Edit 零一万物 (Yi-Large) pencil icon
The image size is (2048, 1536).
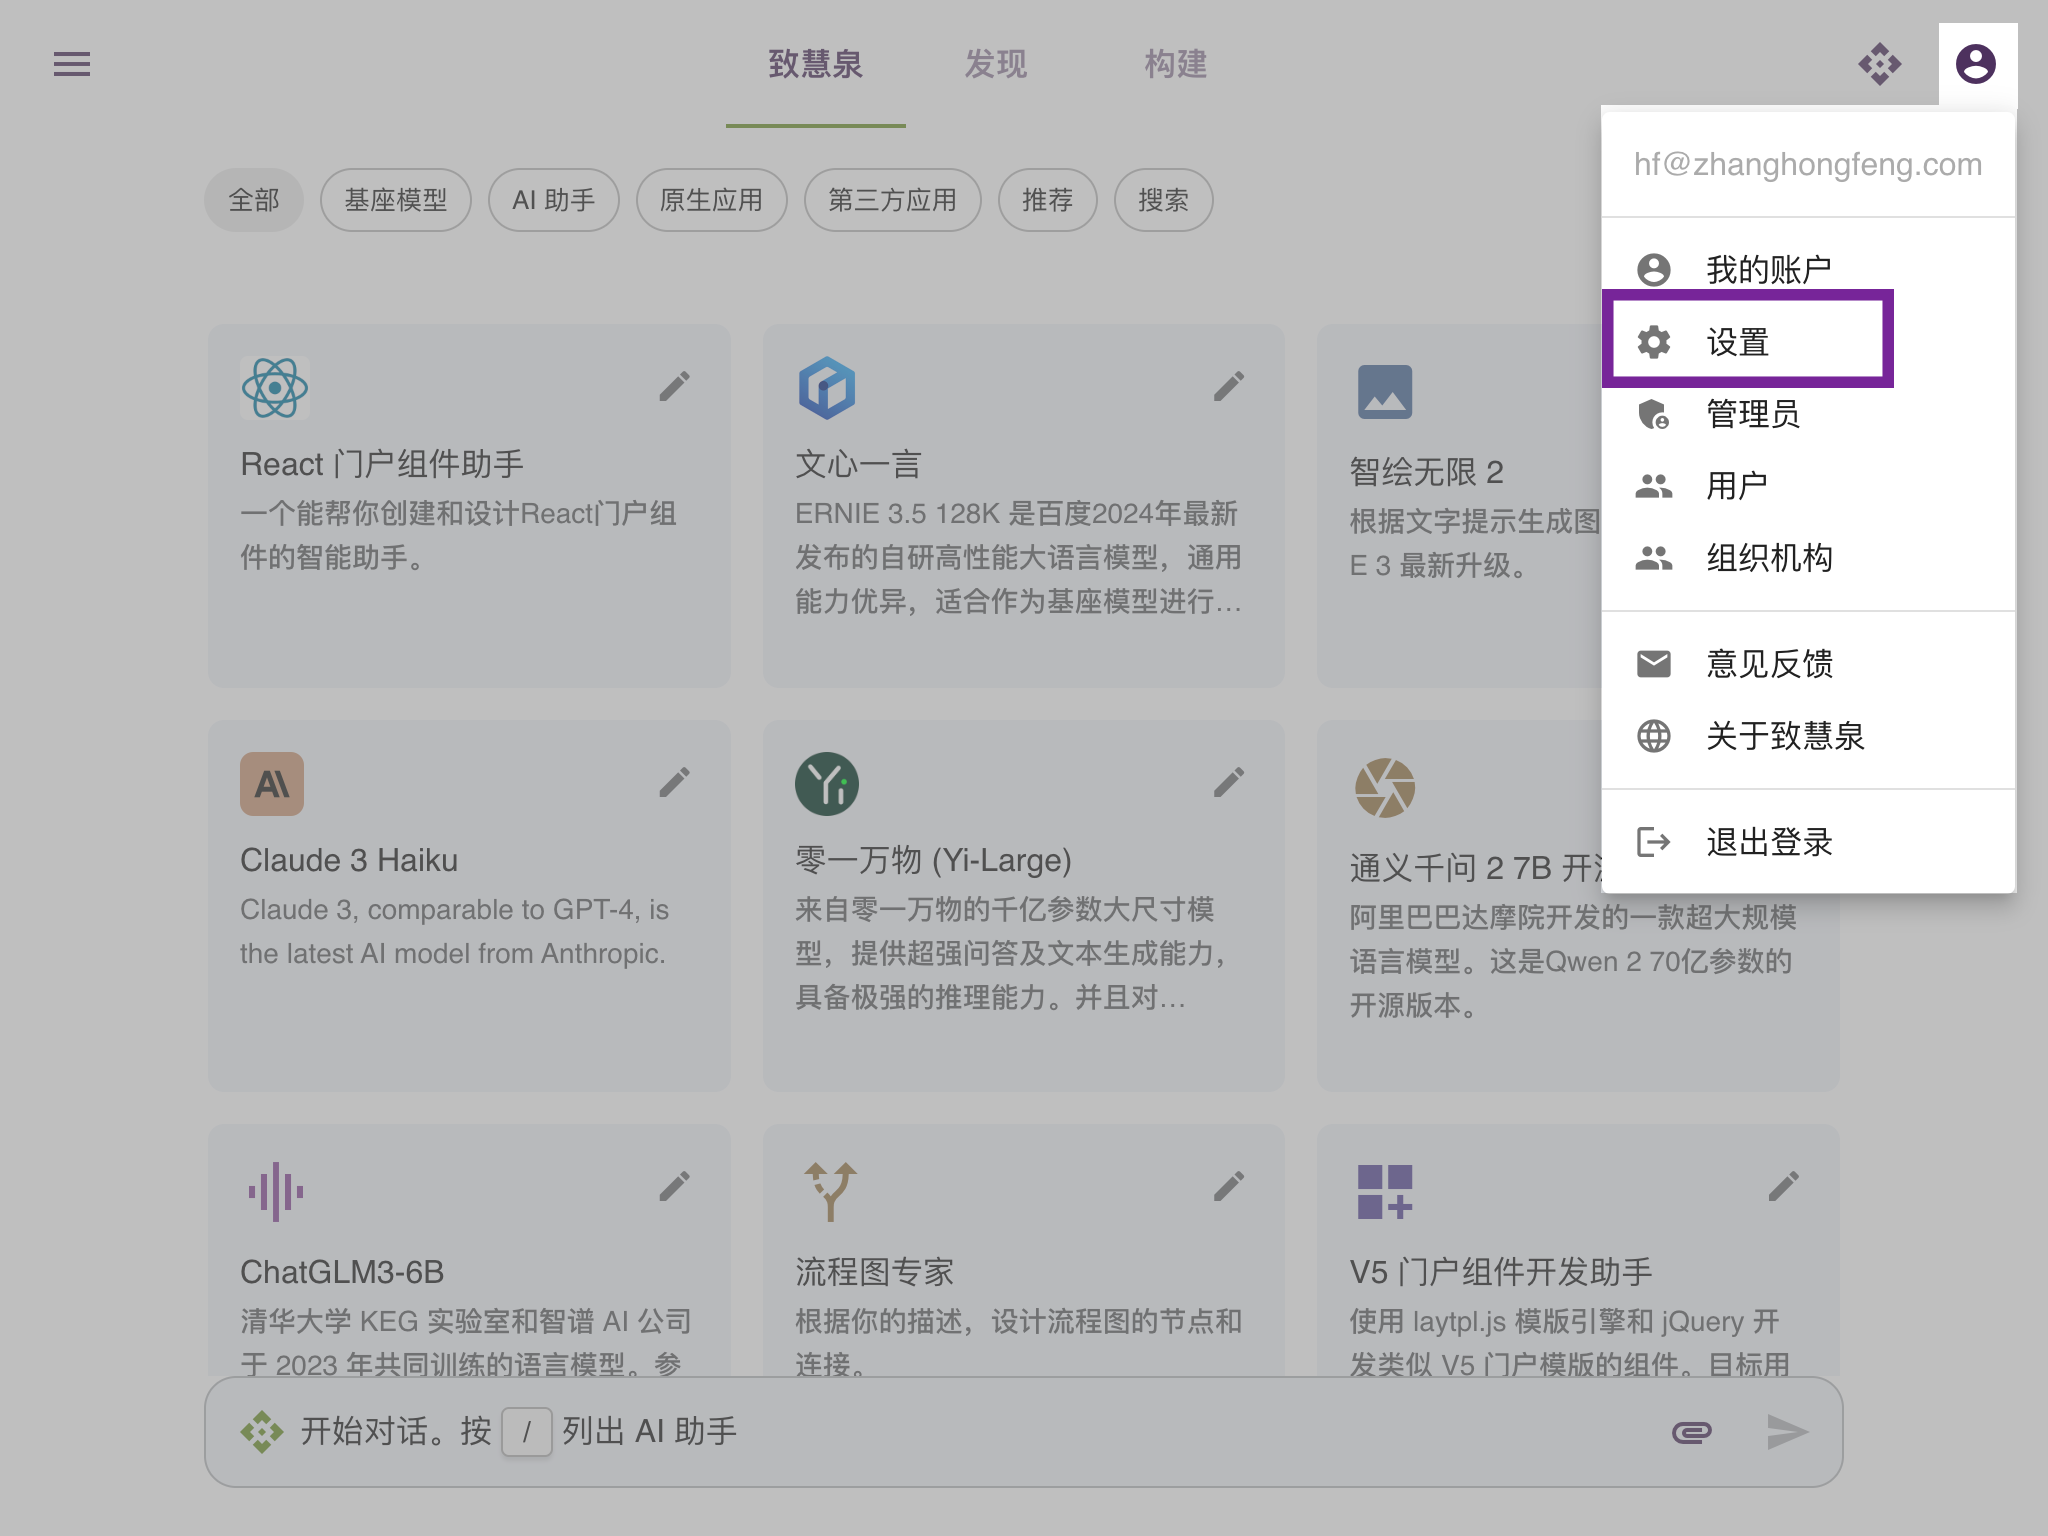click(x=1229, y=782)
